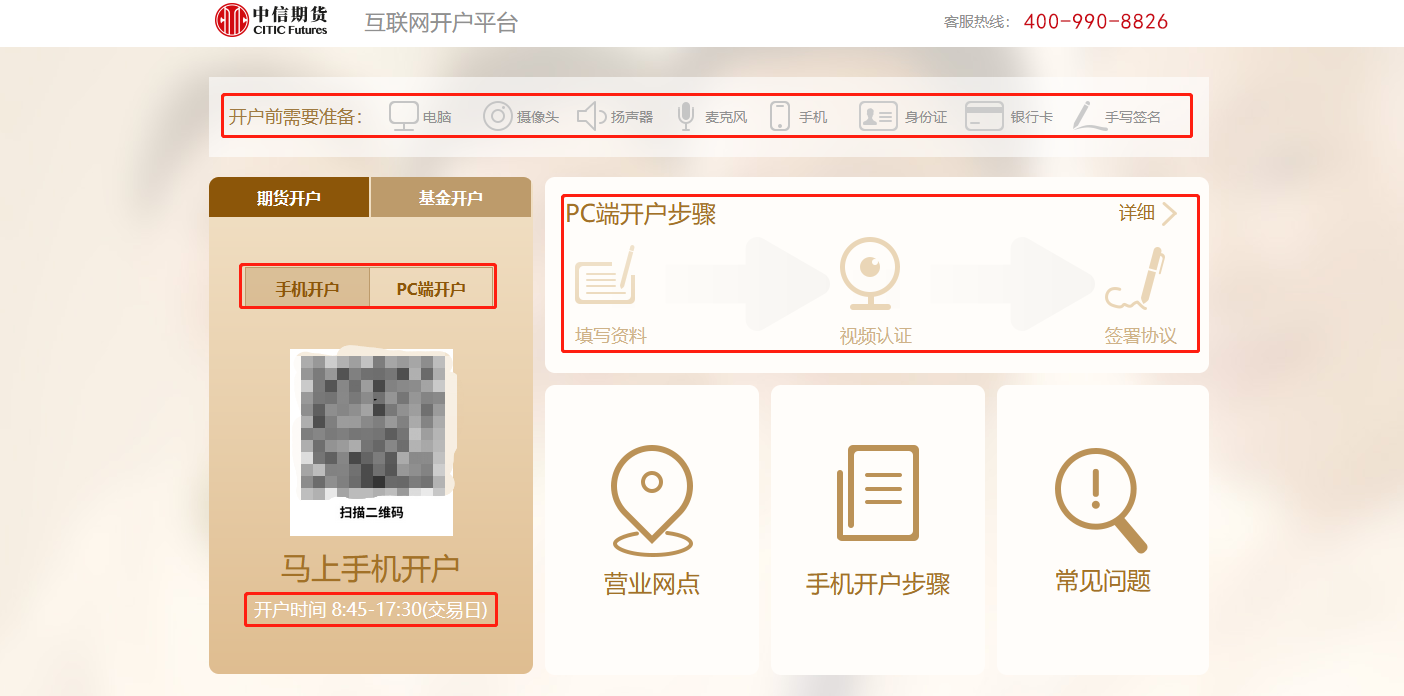1404x696 pixels.
Task: Select the PC端开户 option
Action: point(431,288)
